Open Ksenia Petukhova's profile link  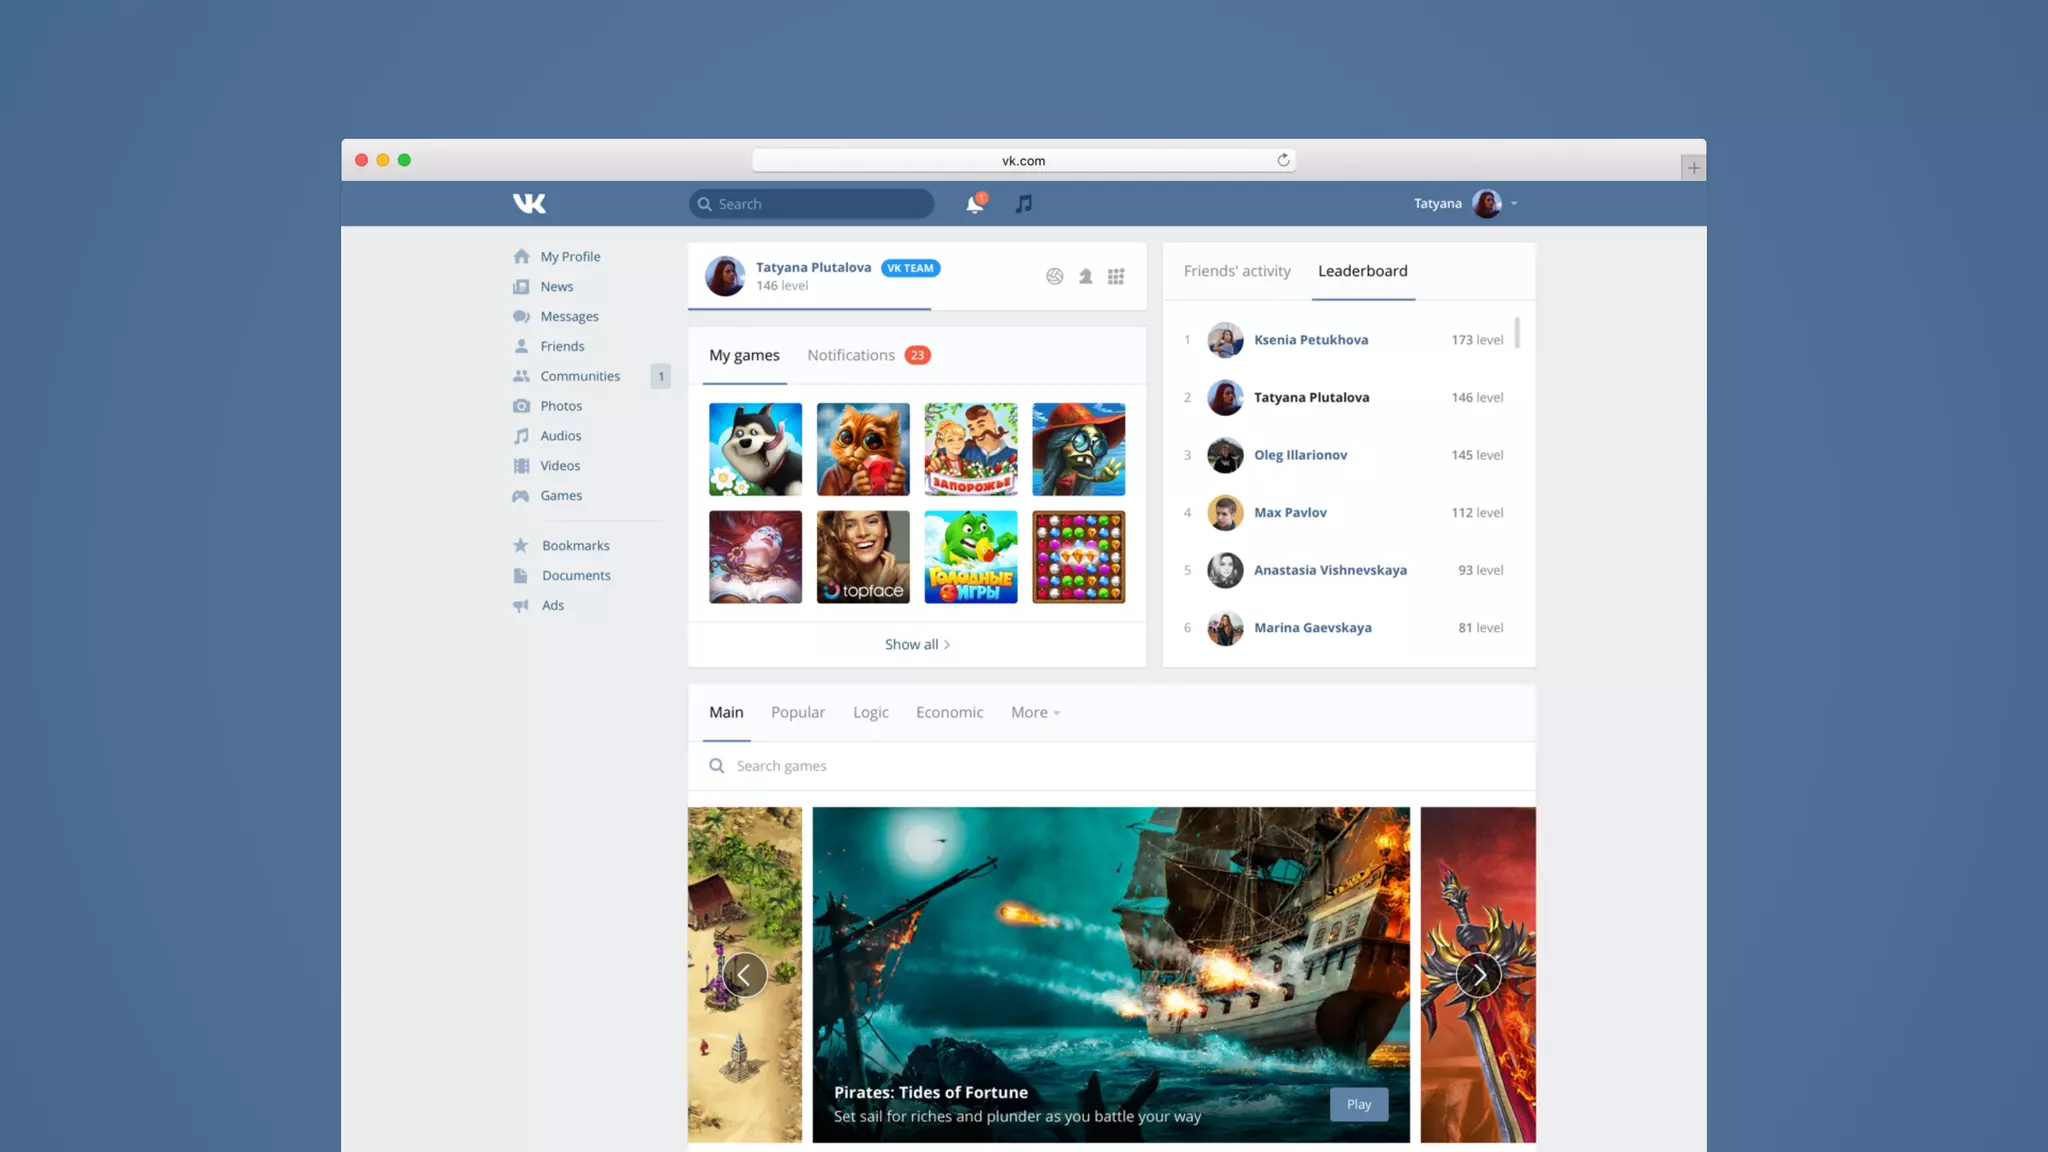1310,340
